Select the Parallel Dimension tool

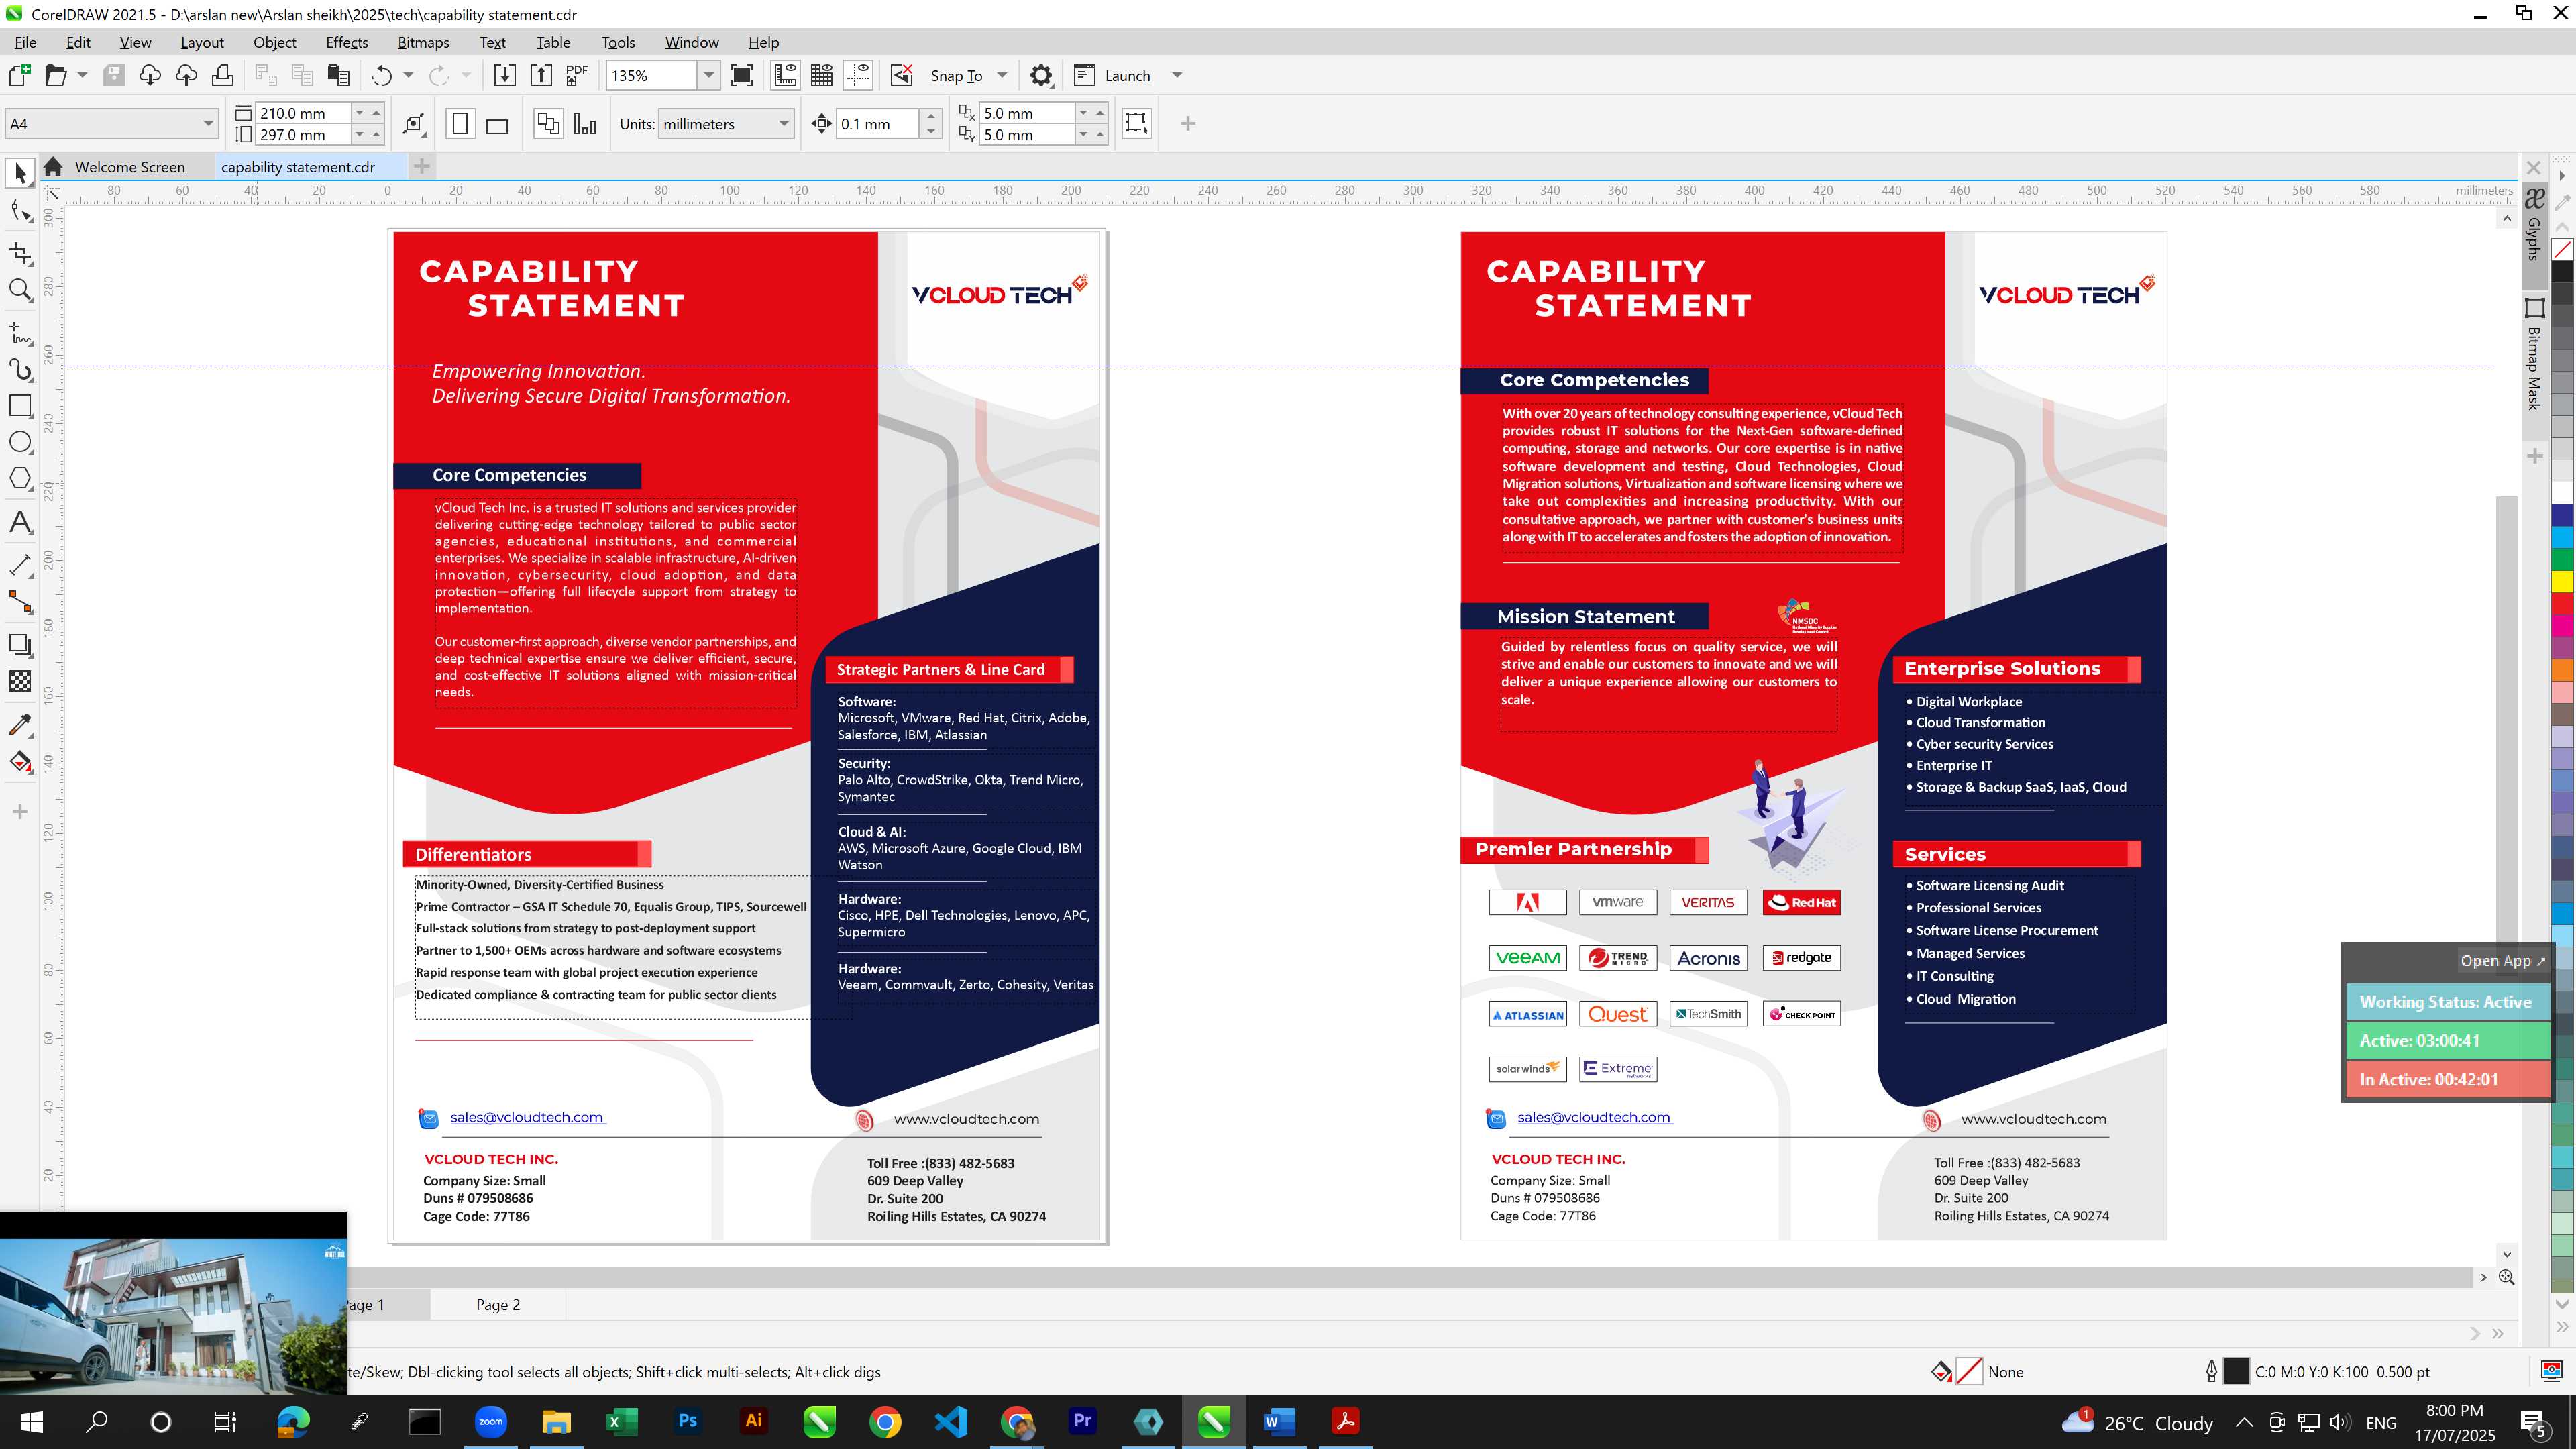click(x=20, y=565)
